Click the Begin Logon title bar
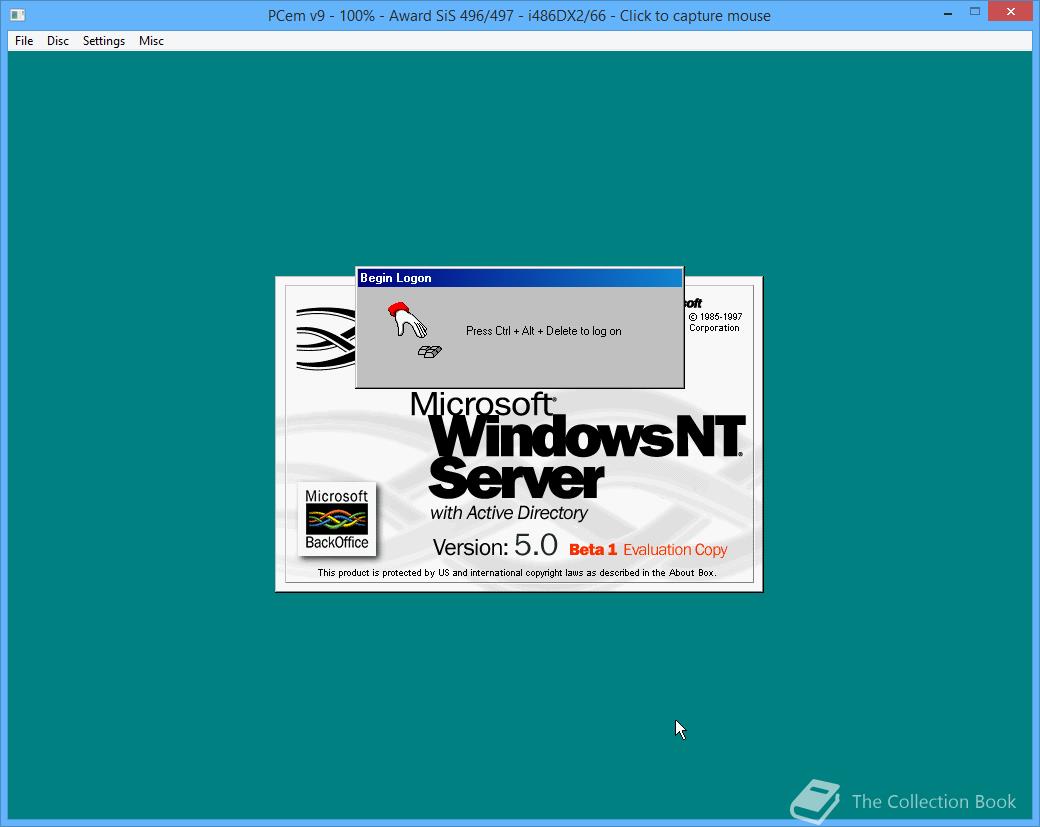Image resolution: width=1040 pixels, height=827 pixels. [x=519, y=278]
